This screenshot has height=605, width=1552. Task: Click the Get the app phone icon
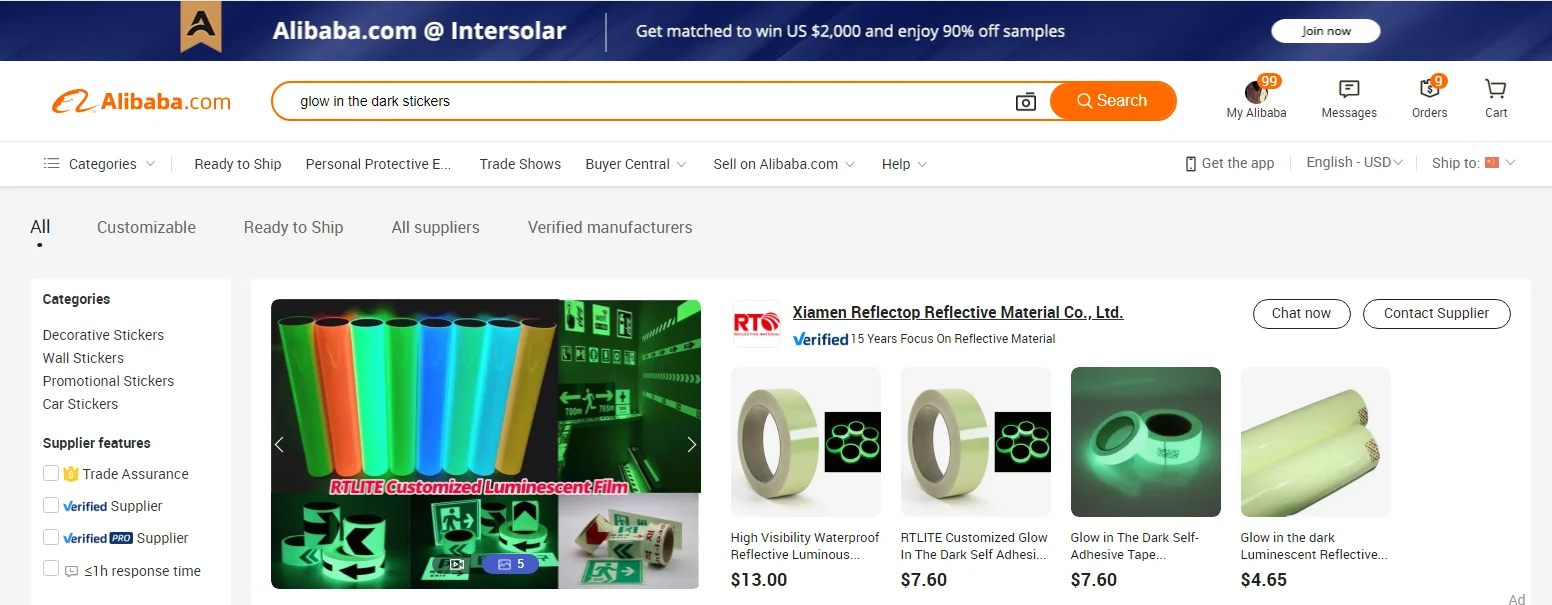[1190, 163]
